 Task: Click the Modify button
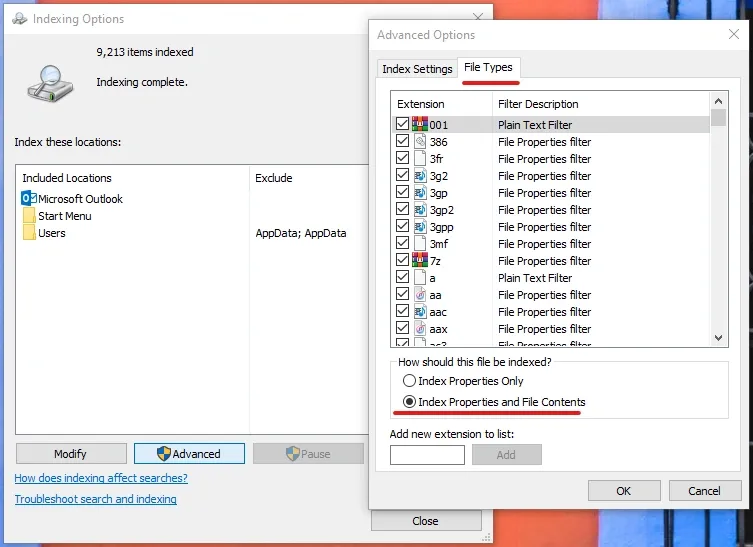(71, 454)
